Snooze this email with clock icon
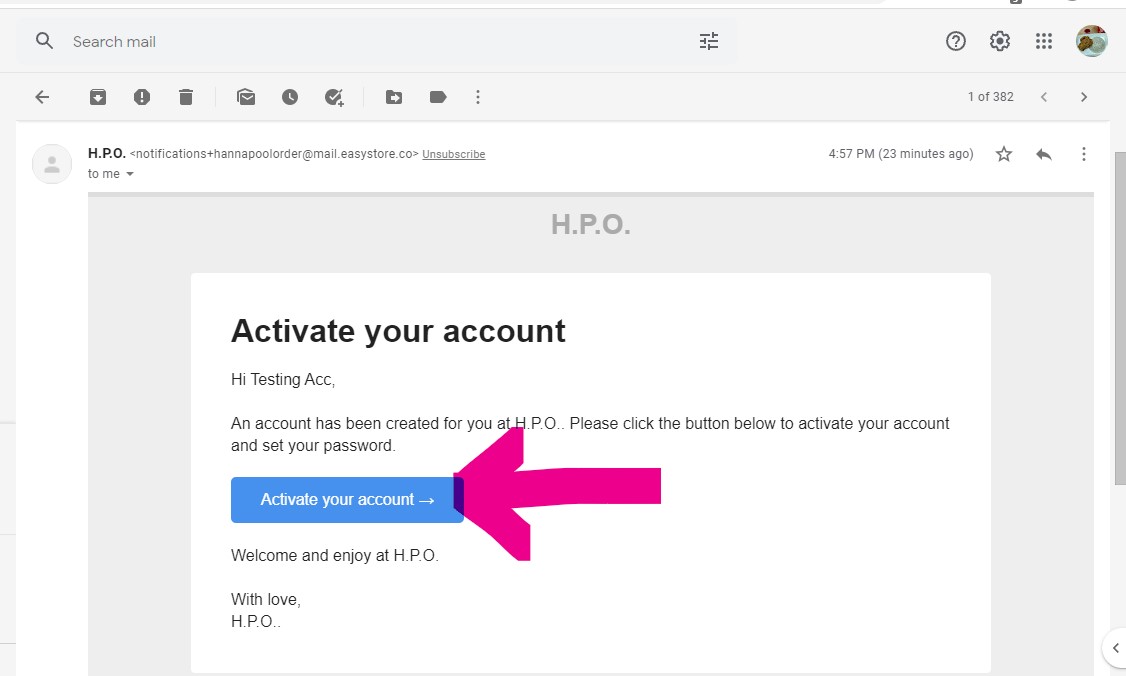Screen dimensions: 1126x676 [x=290, y=97]
